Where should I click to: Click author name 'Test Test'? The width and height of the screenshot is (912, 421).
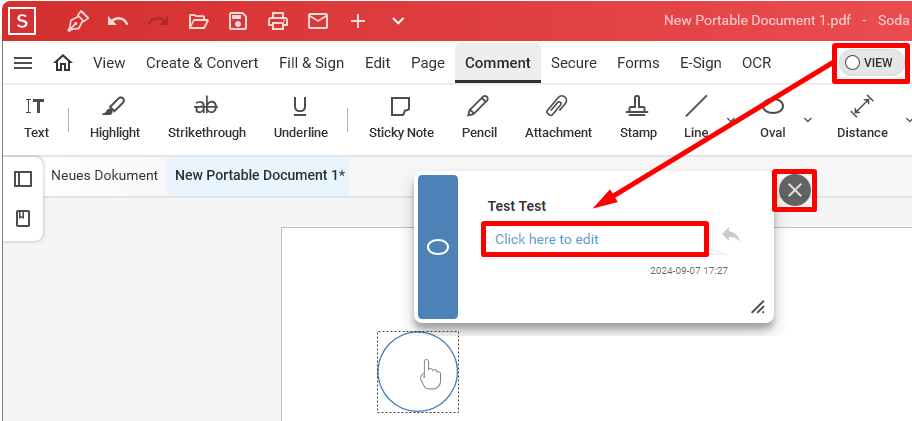pos(517,206)
